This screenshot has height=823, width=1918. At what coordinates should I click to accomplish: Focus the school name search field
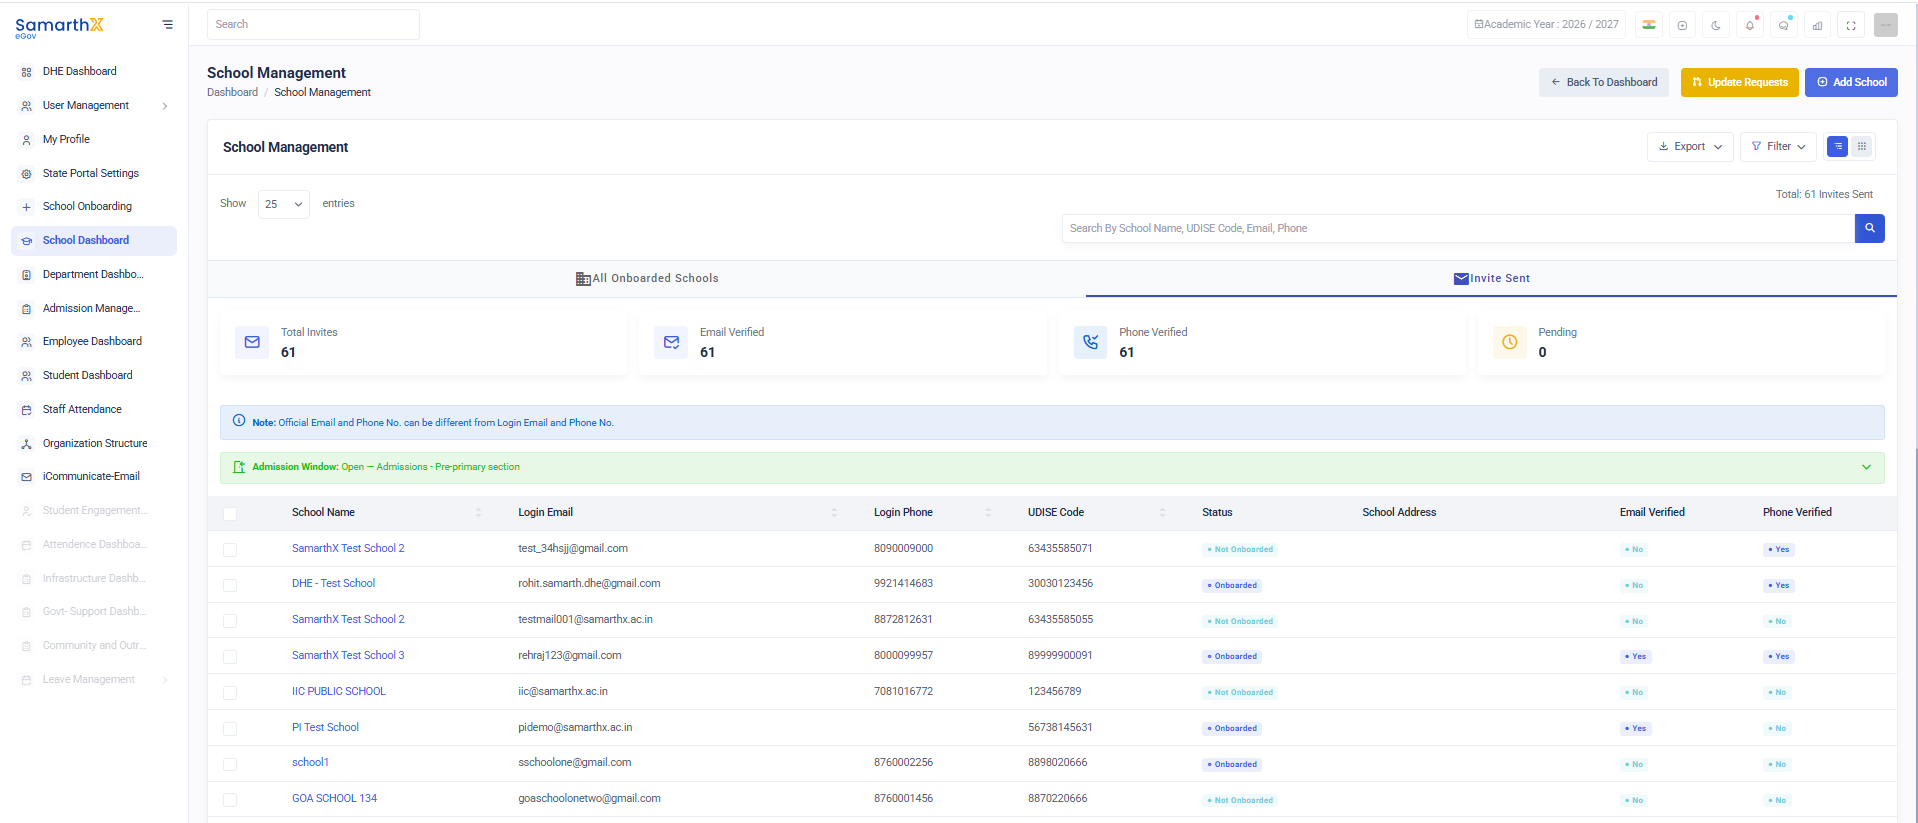pyautogui.click(x=1458, y=228)
